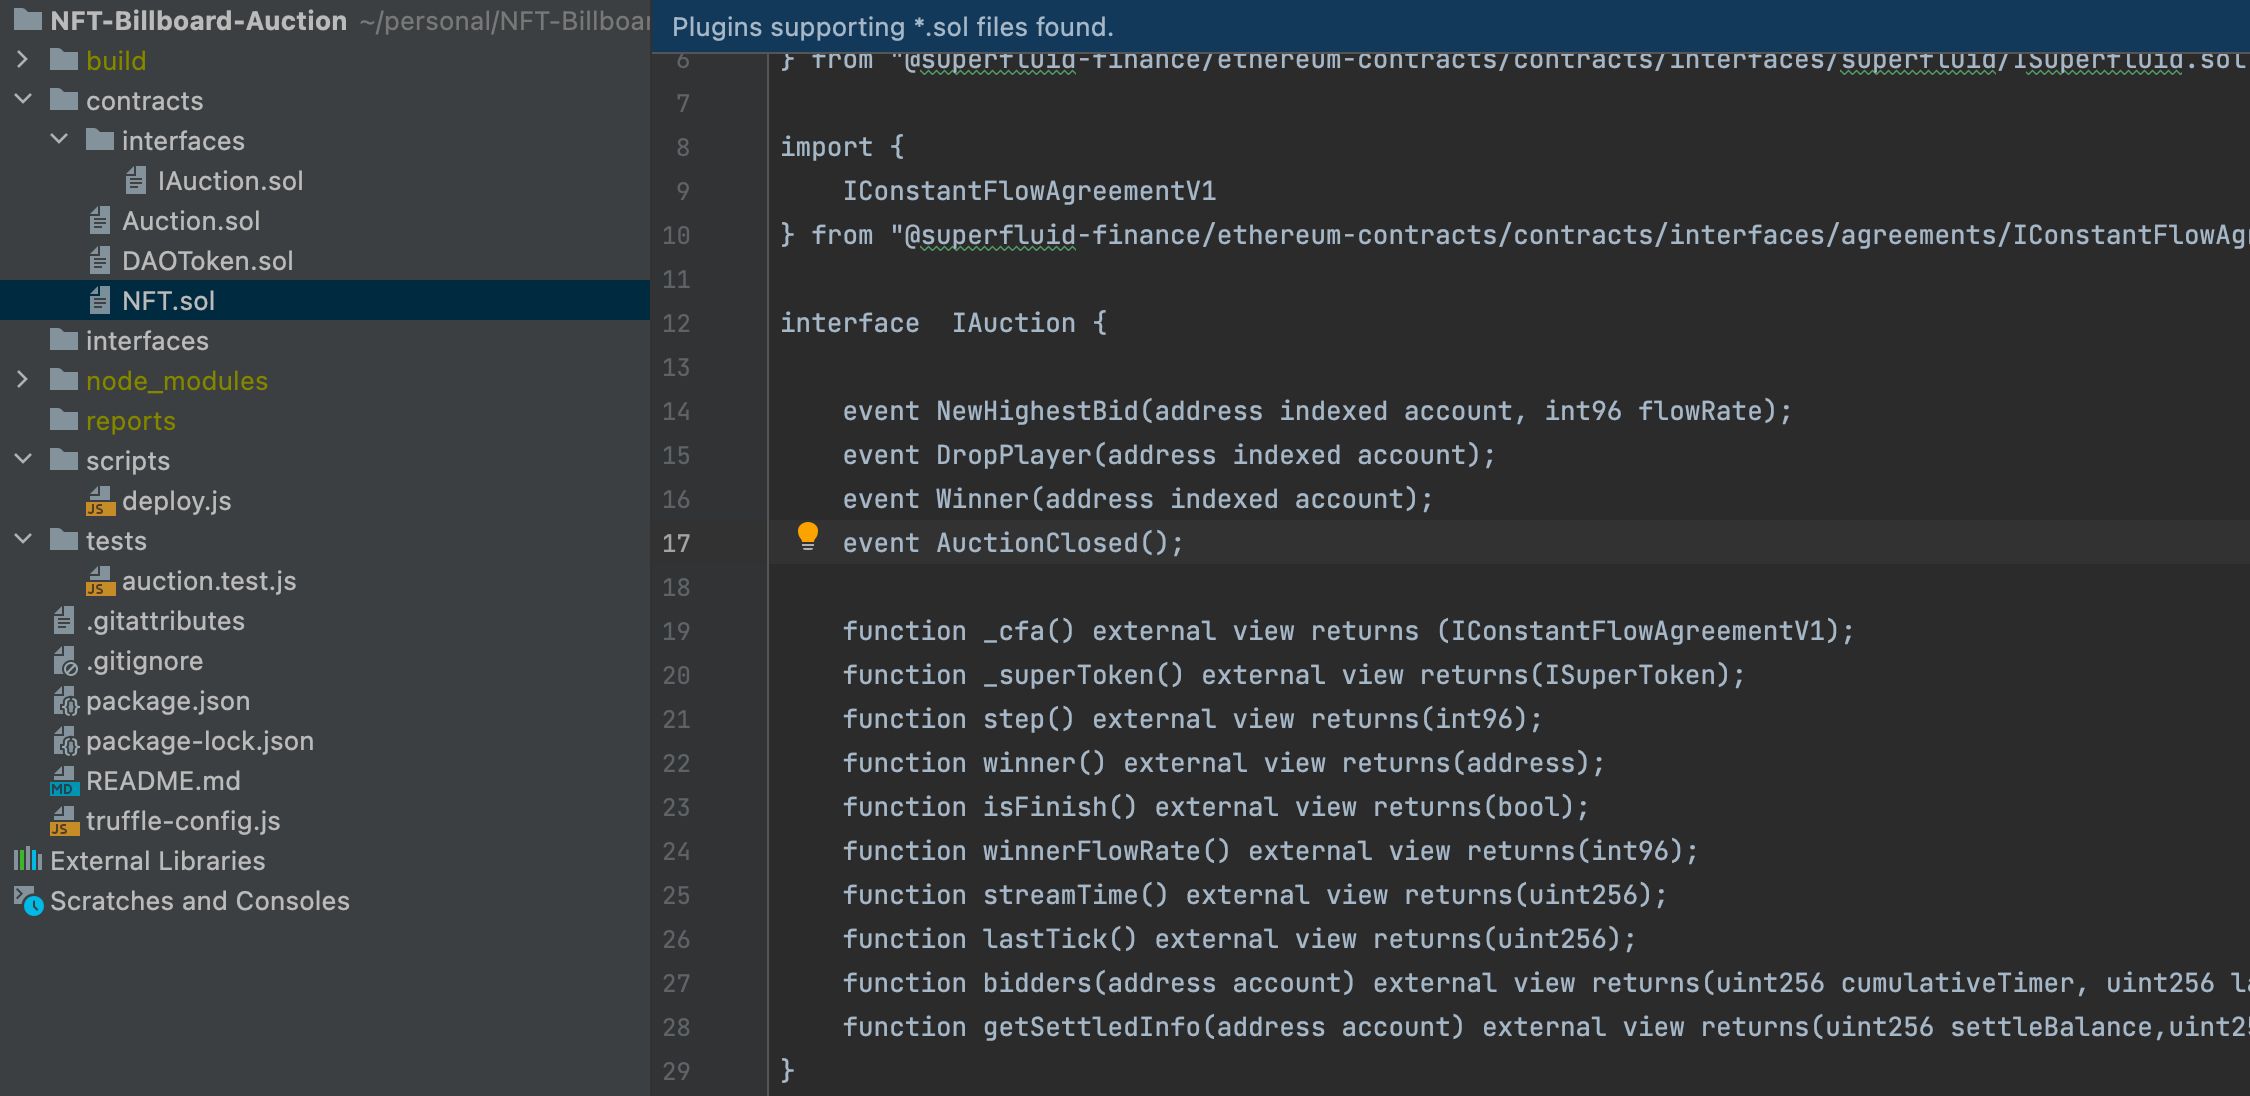Screen dimensions: 2250x1096
Task: Click 'AuctionClosed' in the event line
Action: (1037, 543)
